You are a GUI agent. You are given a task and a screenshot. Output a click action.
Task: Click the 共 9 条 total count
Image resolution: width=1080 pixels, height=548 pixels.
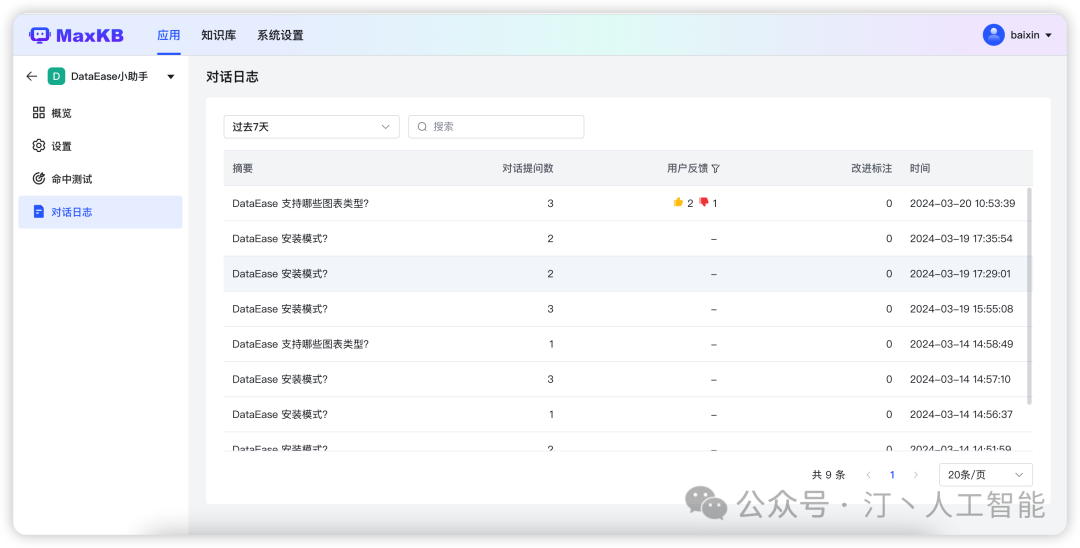829,475
